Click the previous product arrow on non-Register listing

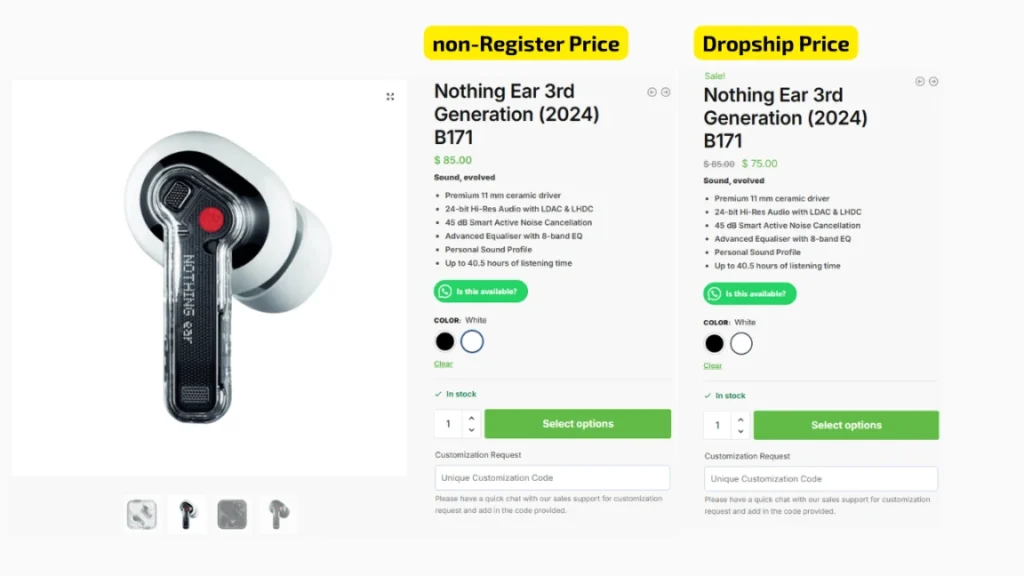click(652, 91)
